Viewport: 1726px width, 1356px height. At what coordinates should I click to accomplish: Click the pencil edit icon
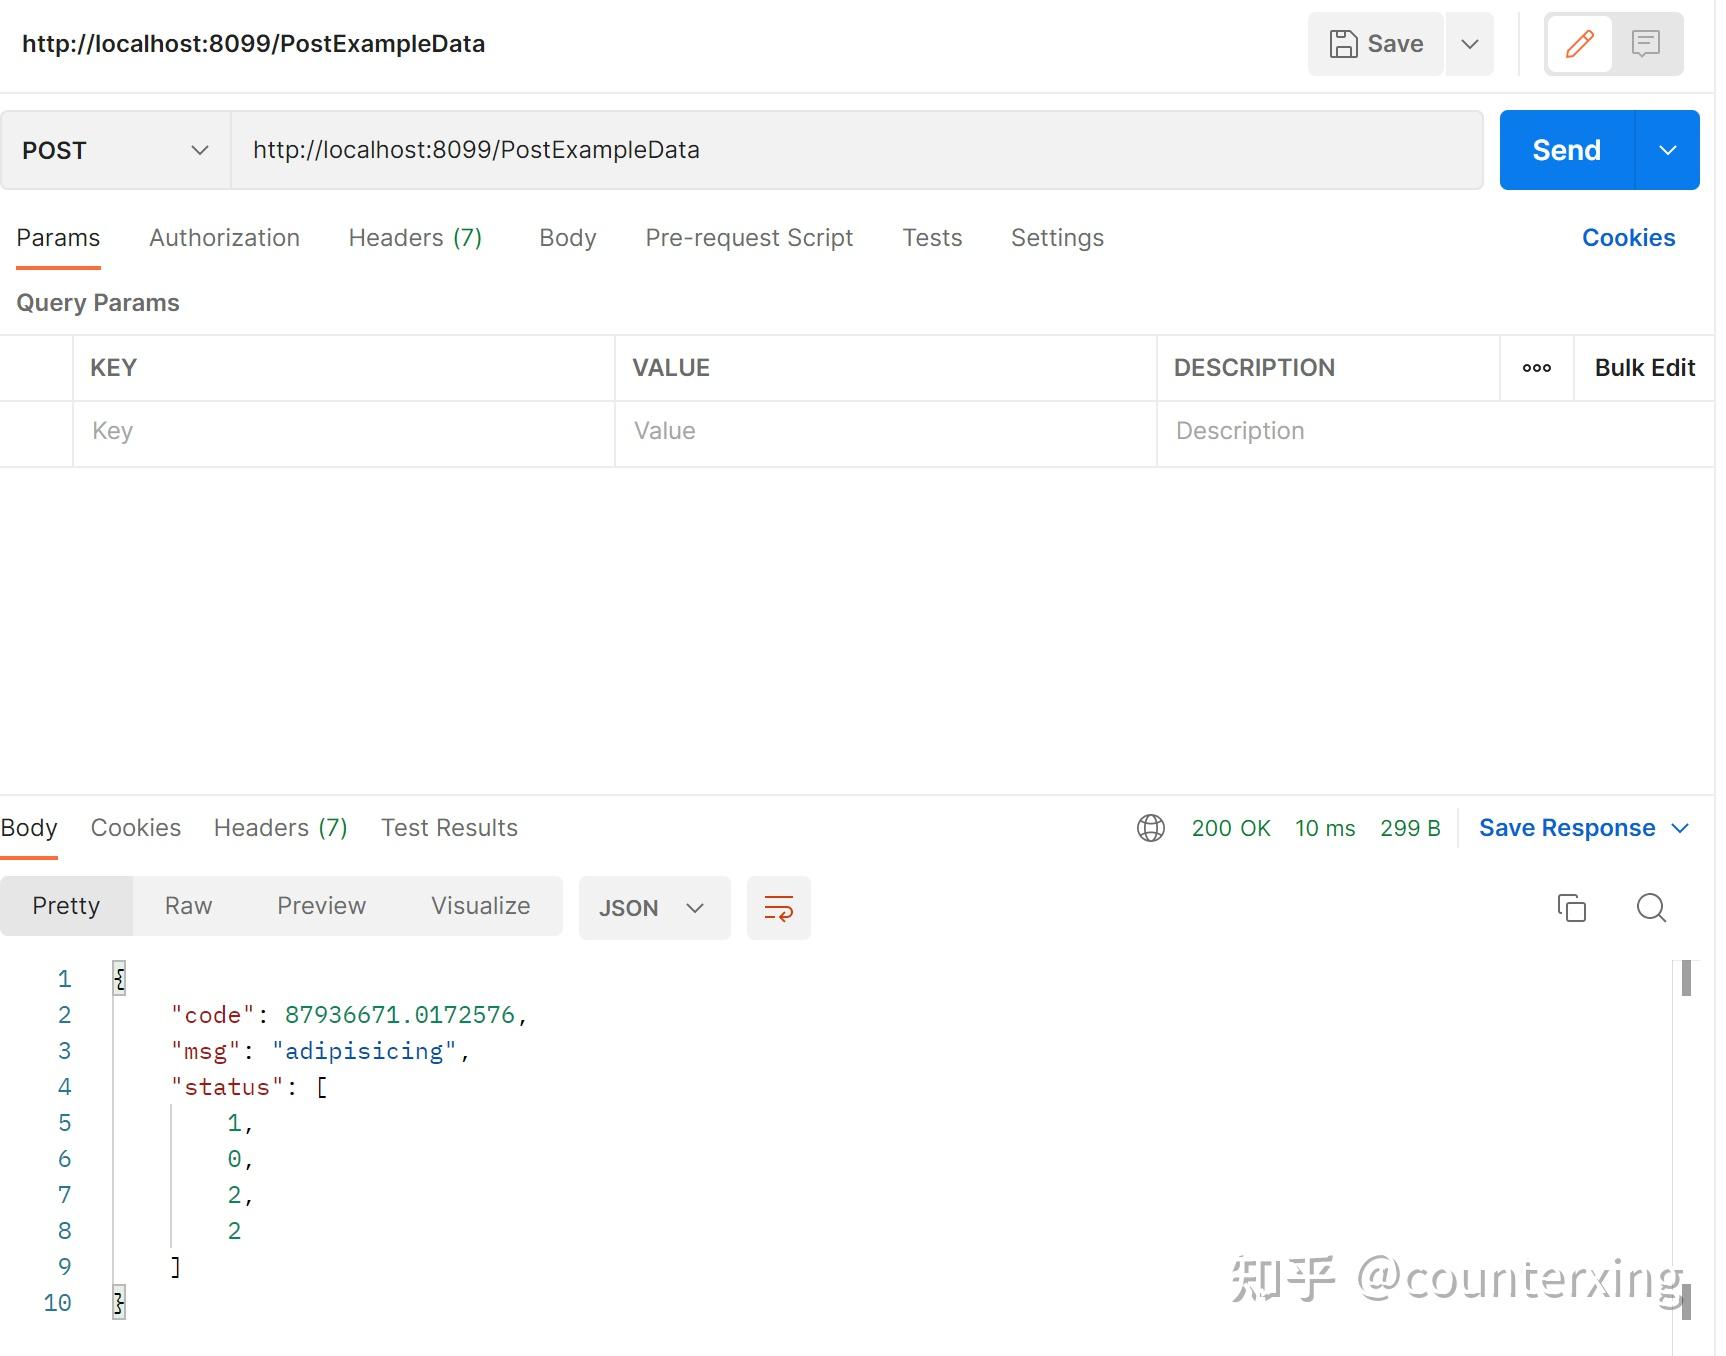[1579, 44]
